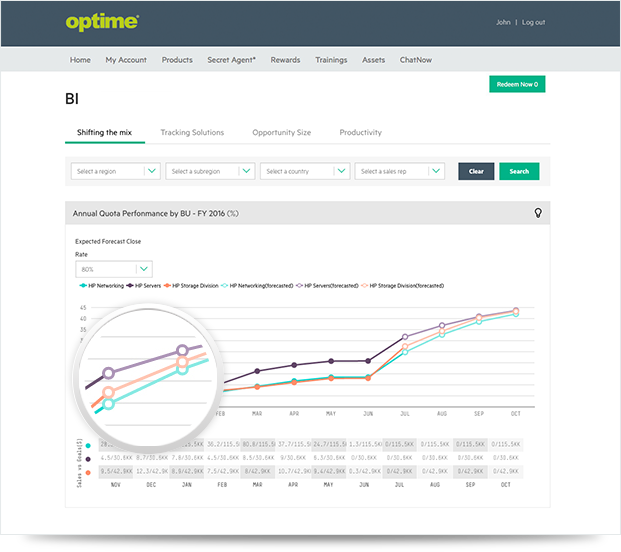The image size is (621, 552).
Task: Click HP Storage Division(forecasted) legend icon
Action: pos(364,285)
